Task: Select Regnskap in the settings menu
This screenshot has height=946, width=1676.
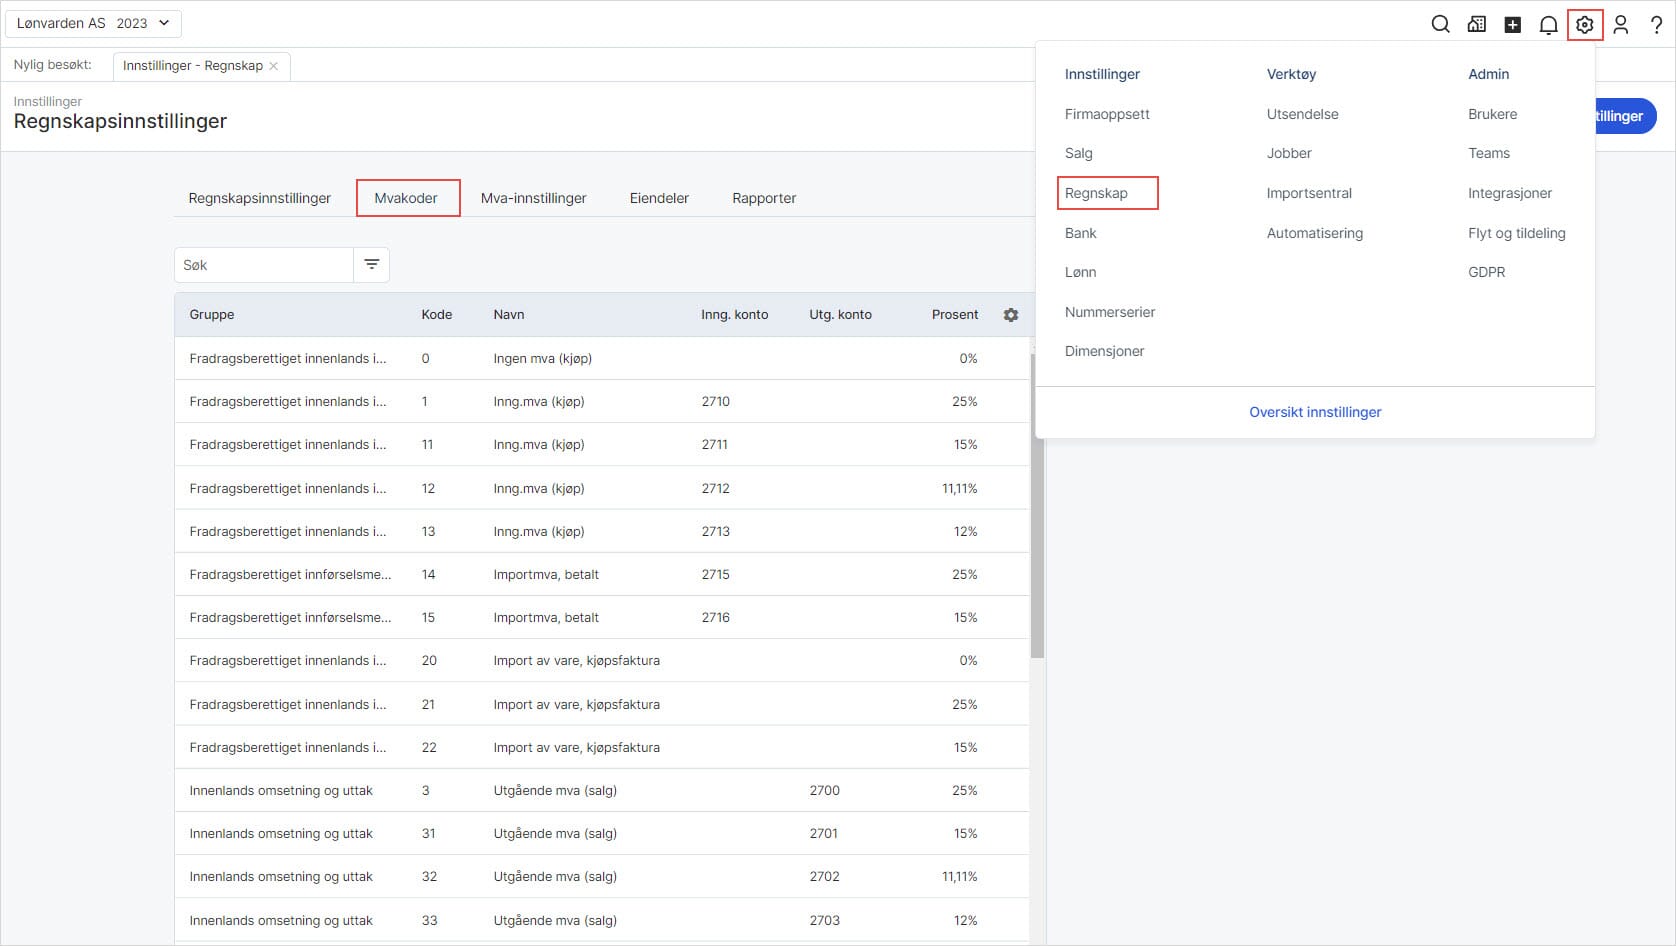Action: (1096, 193)
